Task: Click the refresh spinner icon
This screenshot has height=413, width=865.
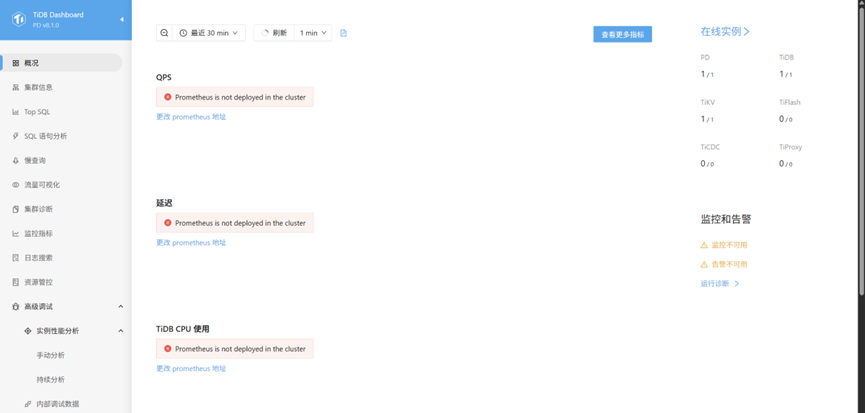Action: [265, 33]
